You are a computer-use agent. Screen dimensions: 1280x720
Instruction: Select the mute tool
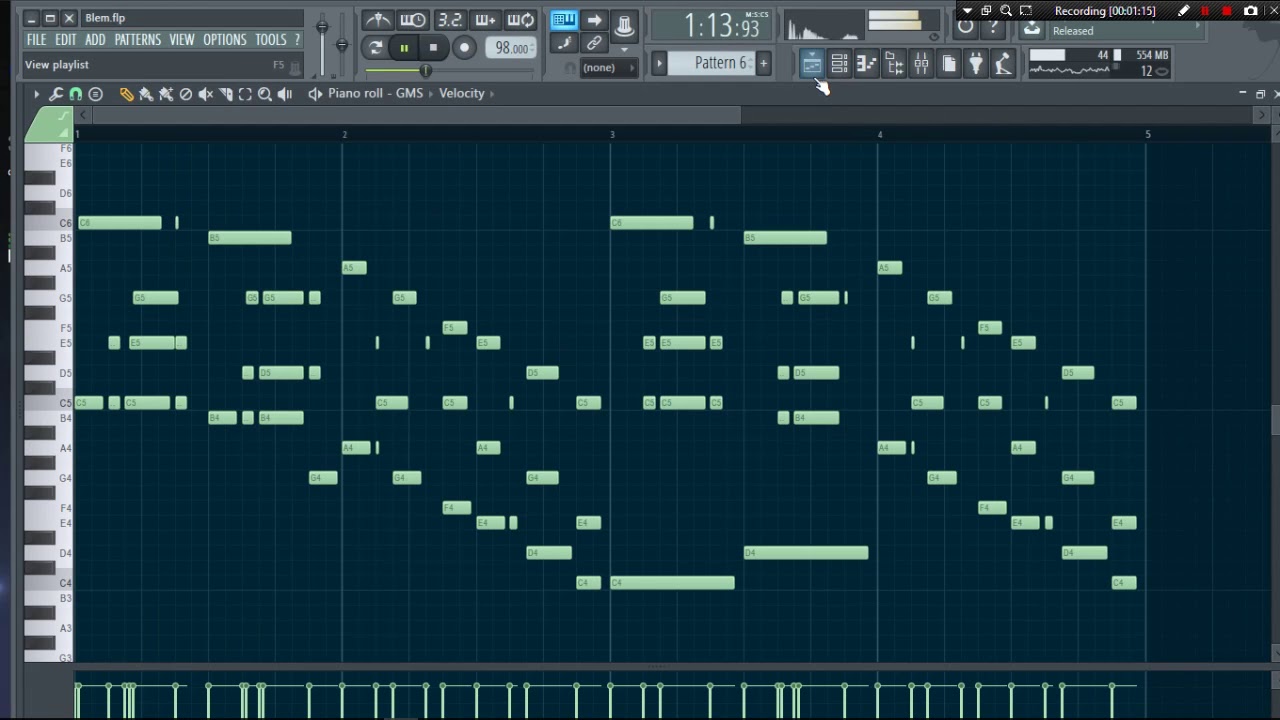point(206,94)
